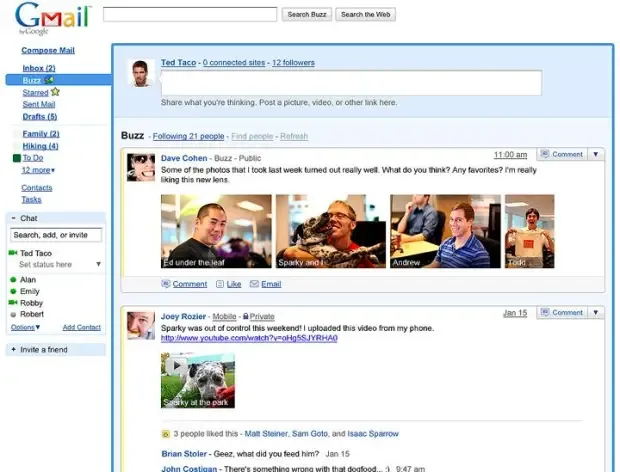
Task: Open the Hiking (4) label
Action: [x=40, y=146]
